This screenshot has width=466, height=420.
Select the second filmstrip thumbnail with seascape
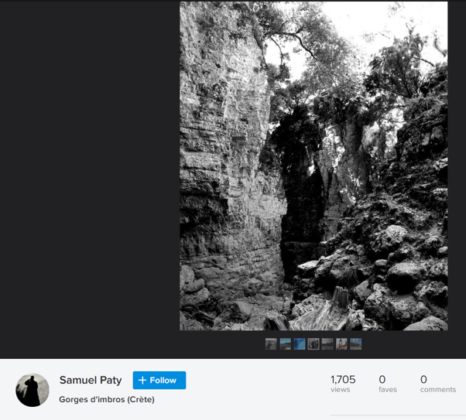285,344
